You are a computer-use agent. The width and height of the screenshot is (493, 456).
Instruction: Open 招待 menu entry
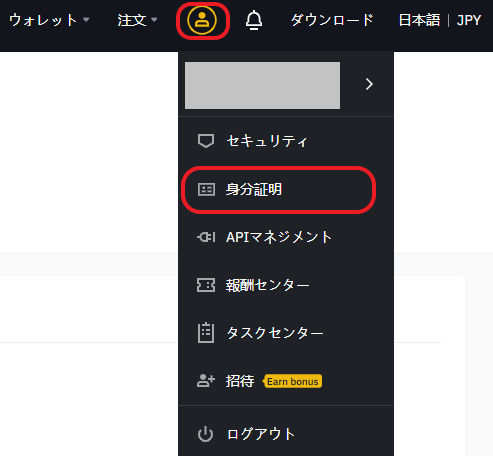point(286,381)
